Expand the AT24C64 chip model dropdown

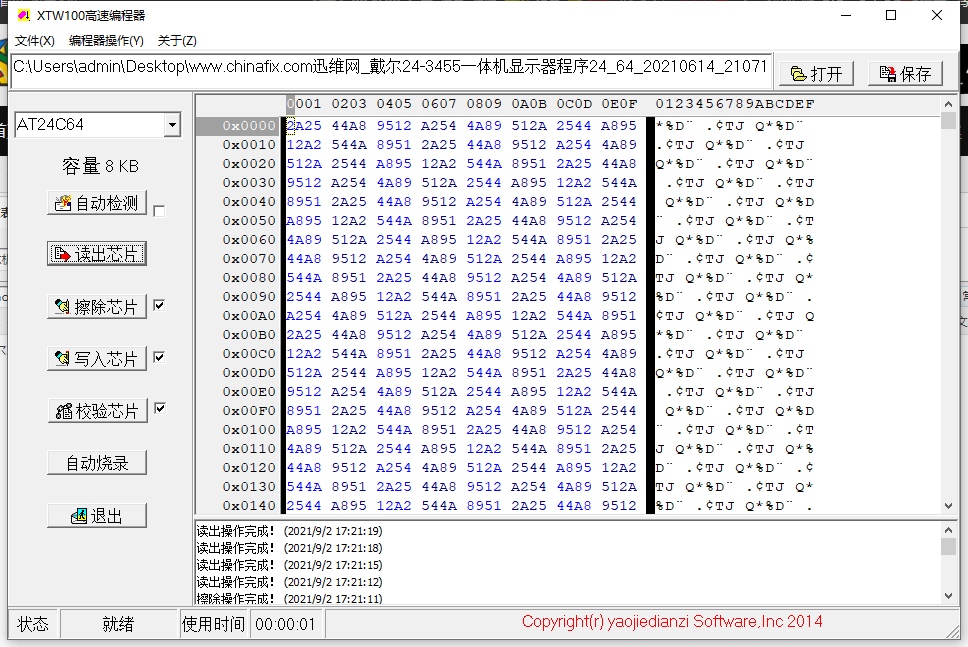(172, 125)
